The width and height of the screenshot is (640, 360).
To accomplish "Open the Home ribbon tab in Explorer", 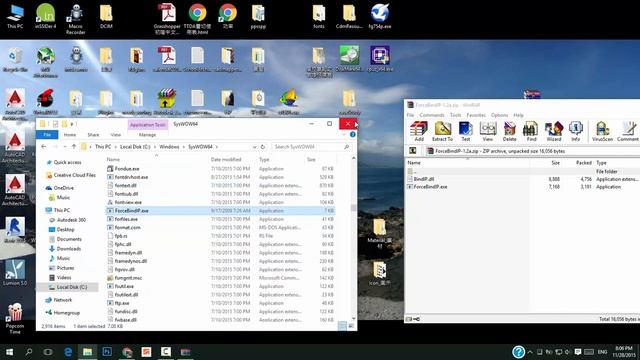I will [x=70, y=135].
